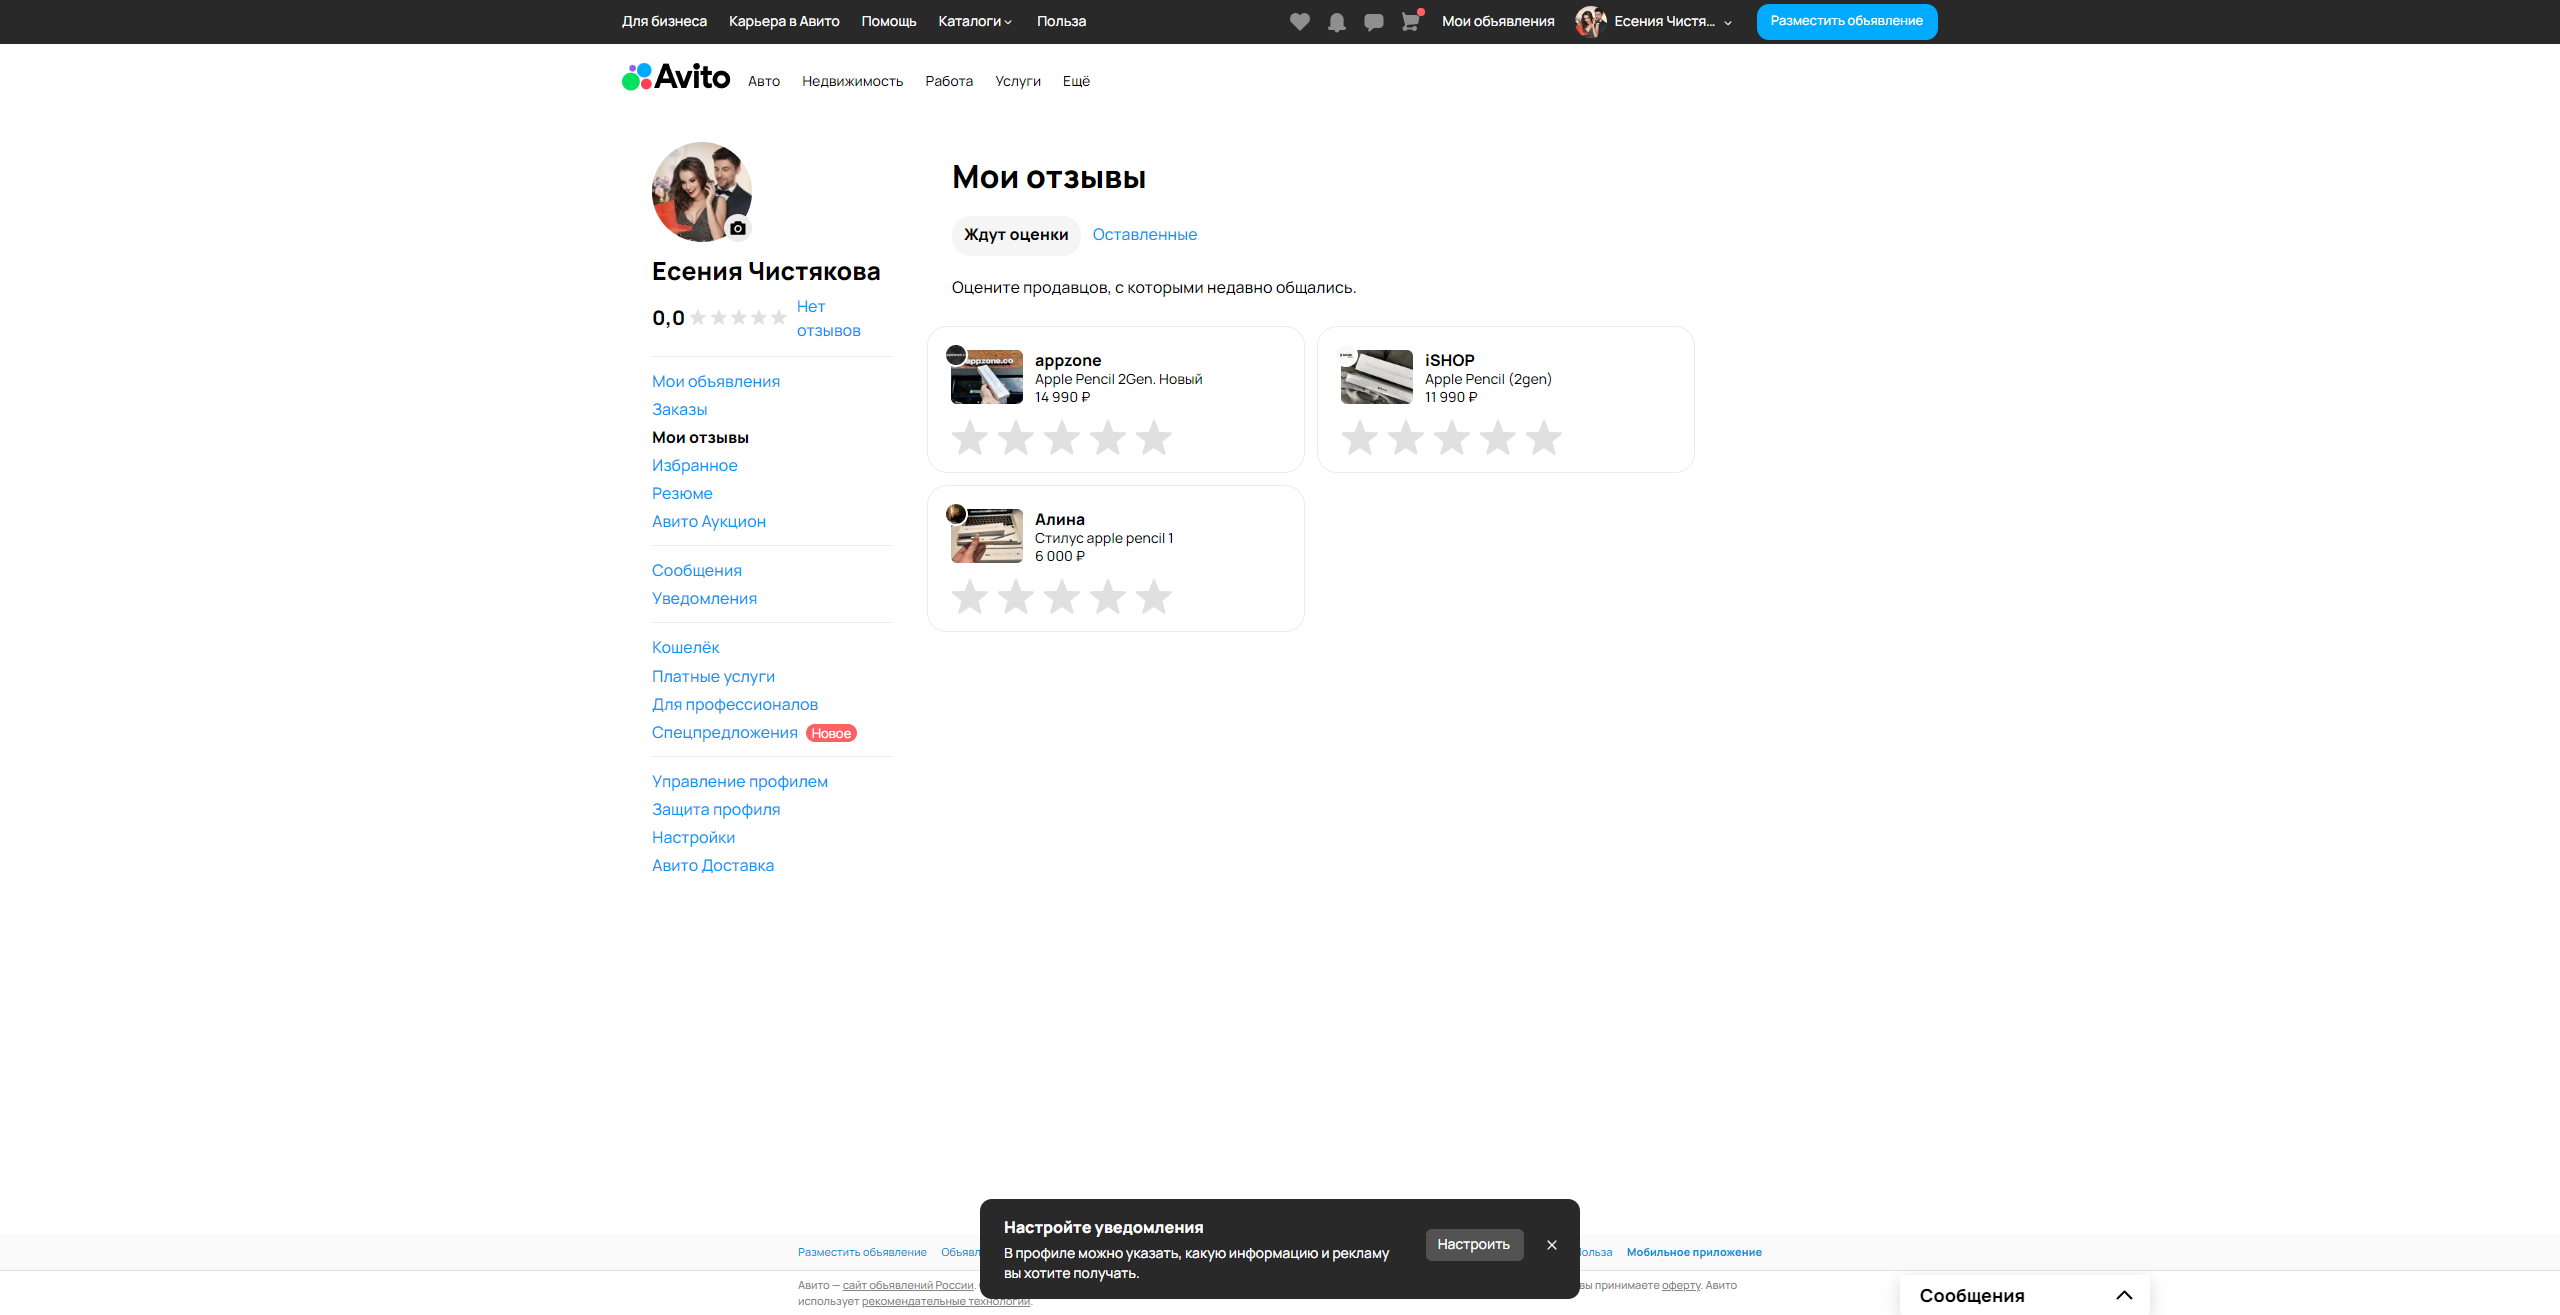Rate appzone seller five stars
2560x1315 pixels.
(x=1154, y=438)
